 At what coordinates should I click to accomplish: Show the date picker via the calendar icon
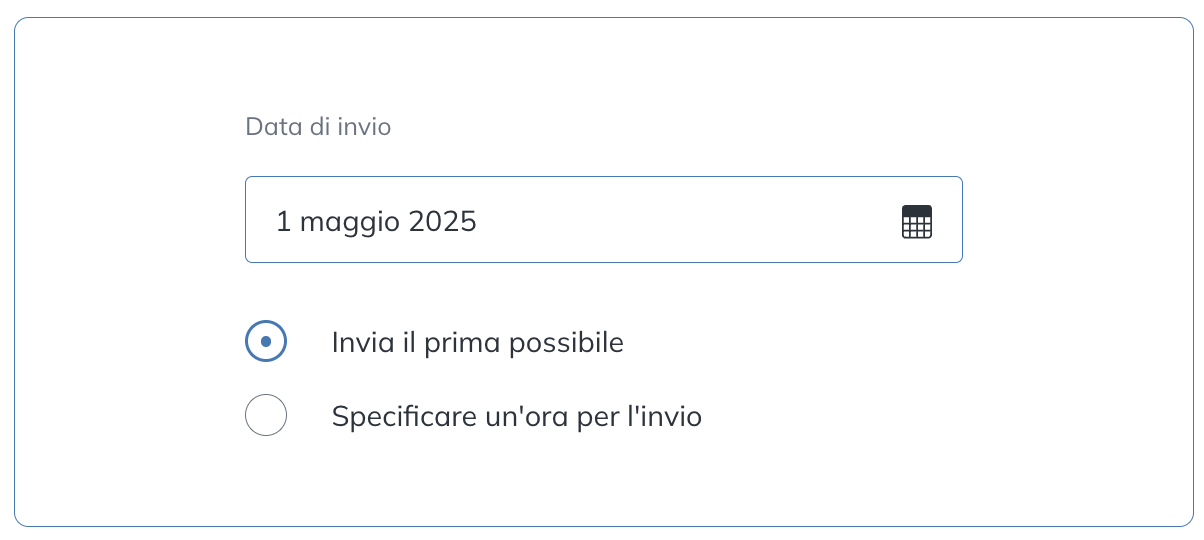click(916, 221)
